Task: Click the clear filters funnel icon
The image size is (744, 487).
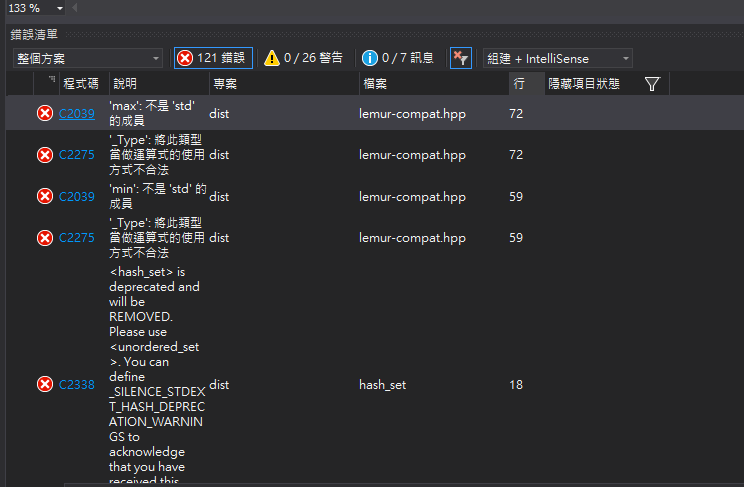Action: pyautogui.click(x=460, y=58)
